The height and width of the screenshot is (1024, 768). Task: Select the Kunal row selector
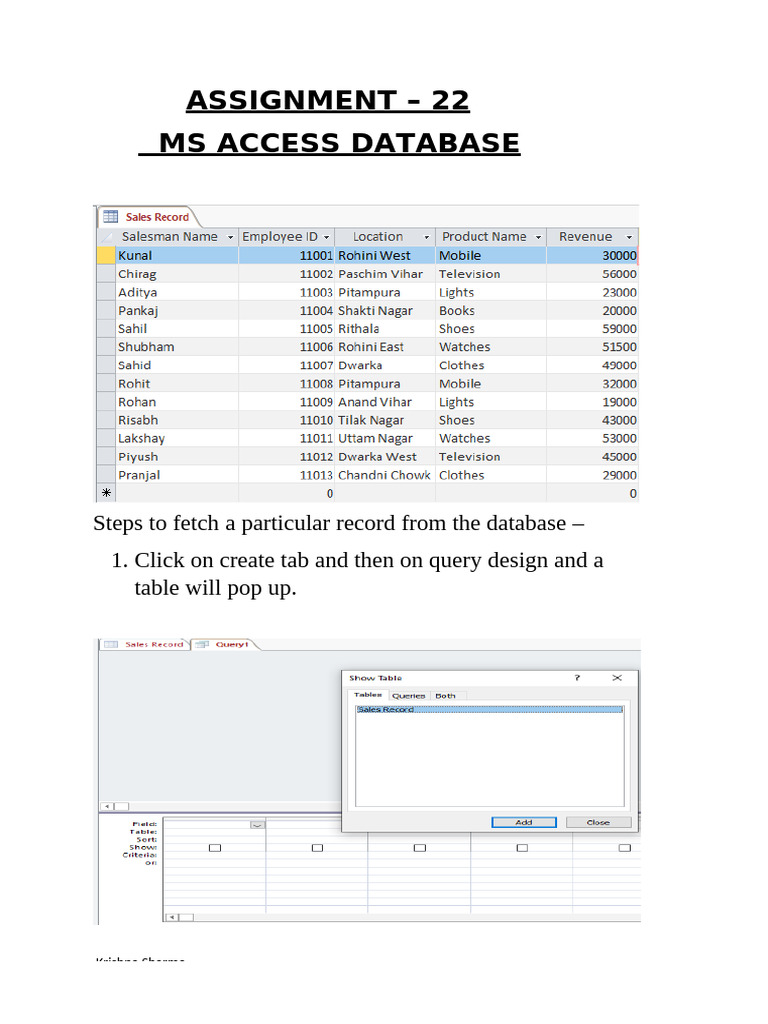106,255
